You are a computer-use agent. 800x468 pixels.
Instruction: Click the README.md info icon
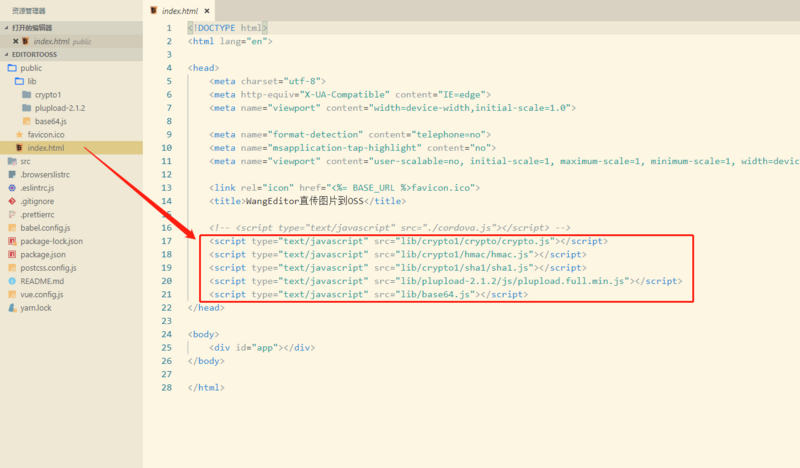pyautogui.click(x=12, y=281)
